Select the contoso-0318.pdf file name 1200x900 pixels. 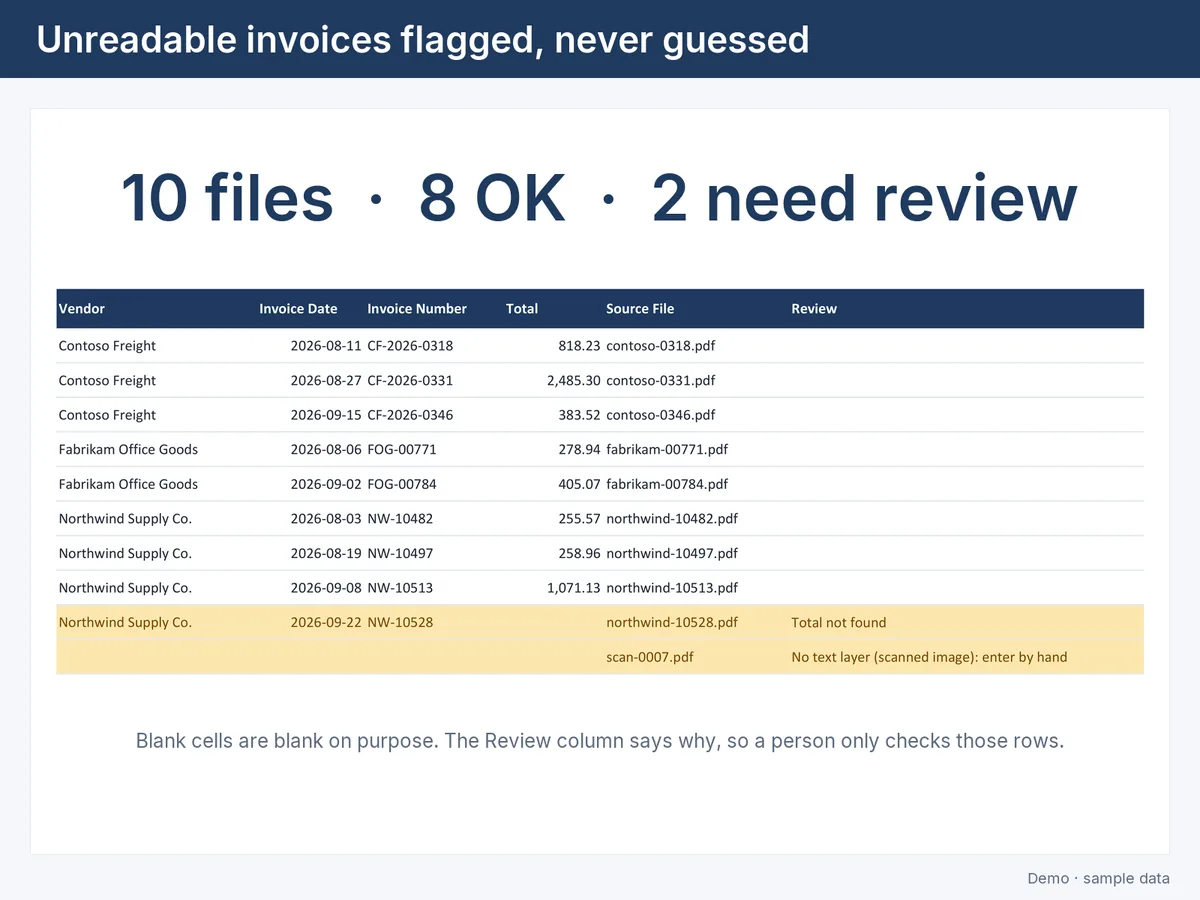coord(661,346)
